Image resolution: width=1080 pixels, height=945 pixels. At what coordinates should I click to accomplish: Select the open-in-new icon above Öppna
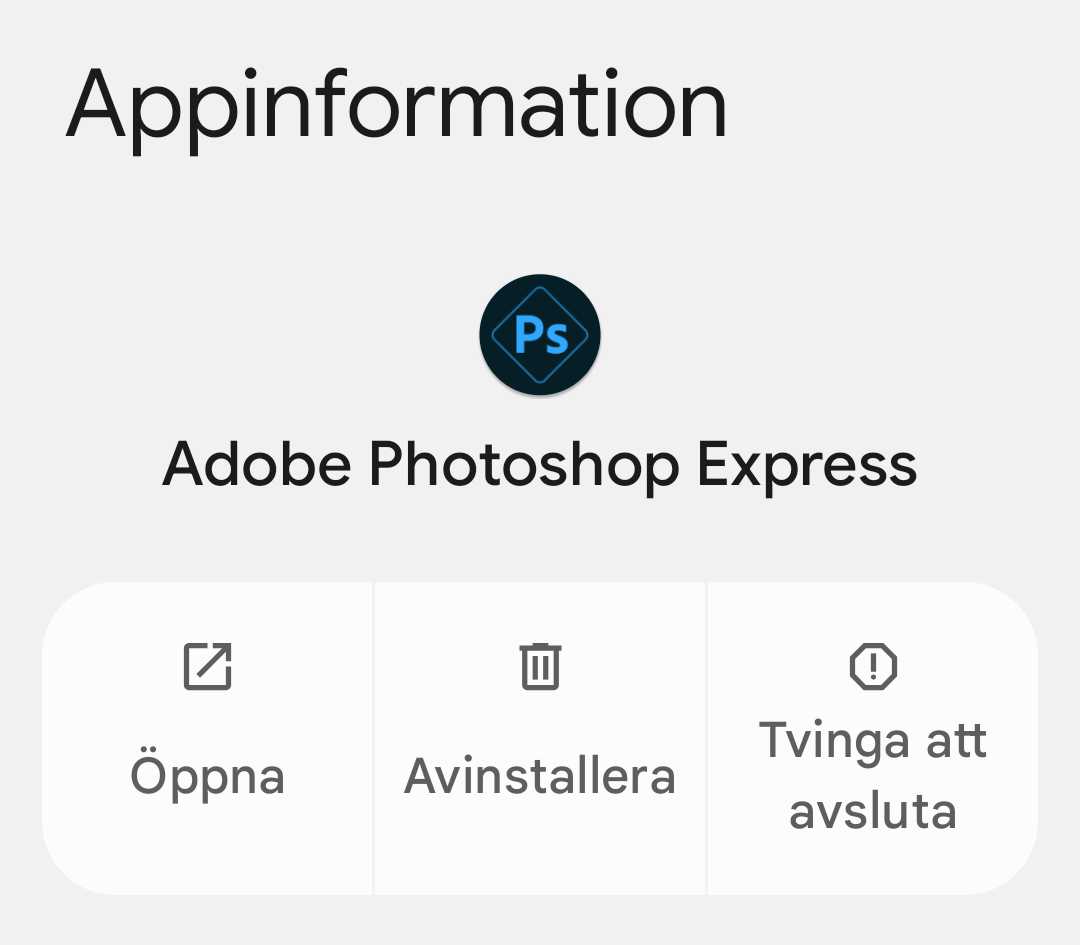pyautogui.click(x=209, y=667)
